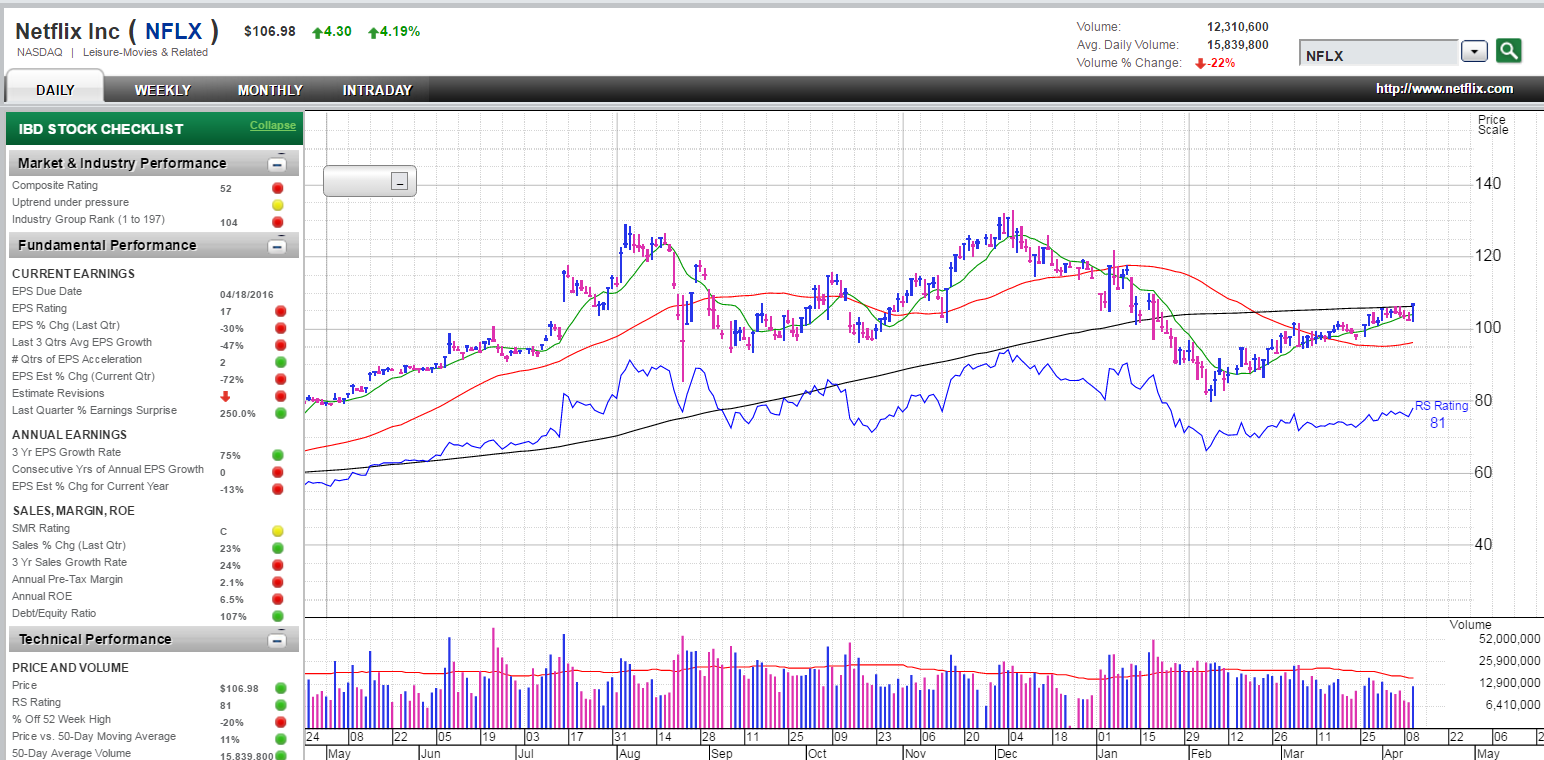
Task: Click red dot beside Estimate Revisions
Action: pyautogui.click(x=280, y=396)
